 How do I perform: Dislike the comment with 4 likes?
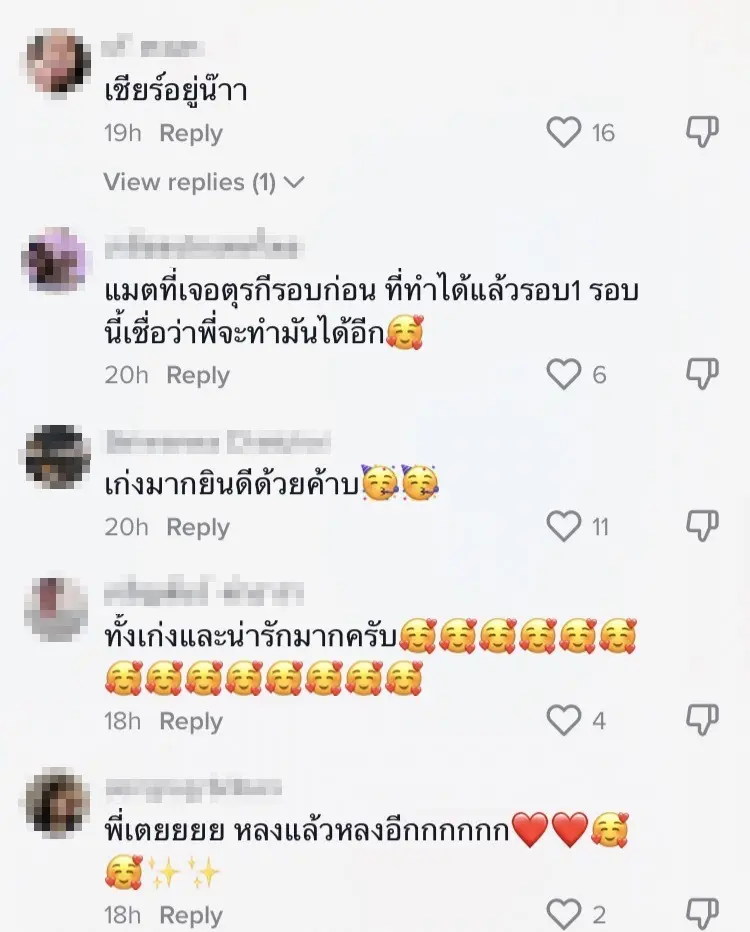[702, 720]
